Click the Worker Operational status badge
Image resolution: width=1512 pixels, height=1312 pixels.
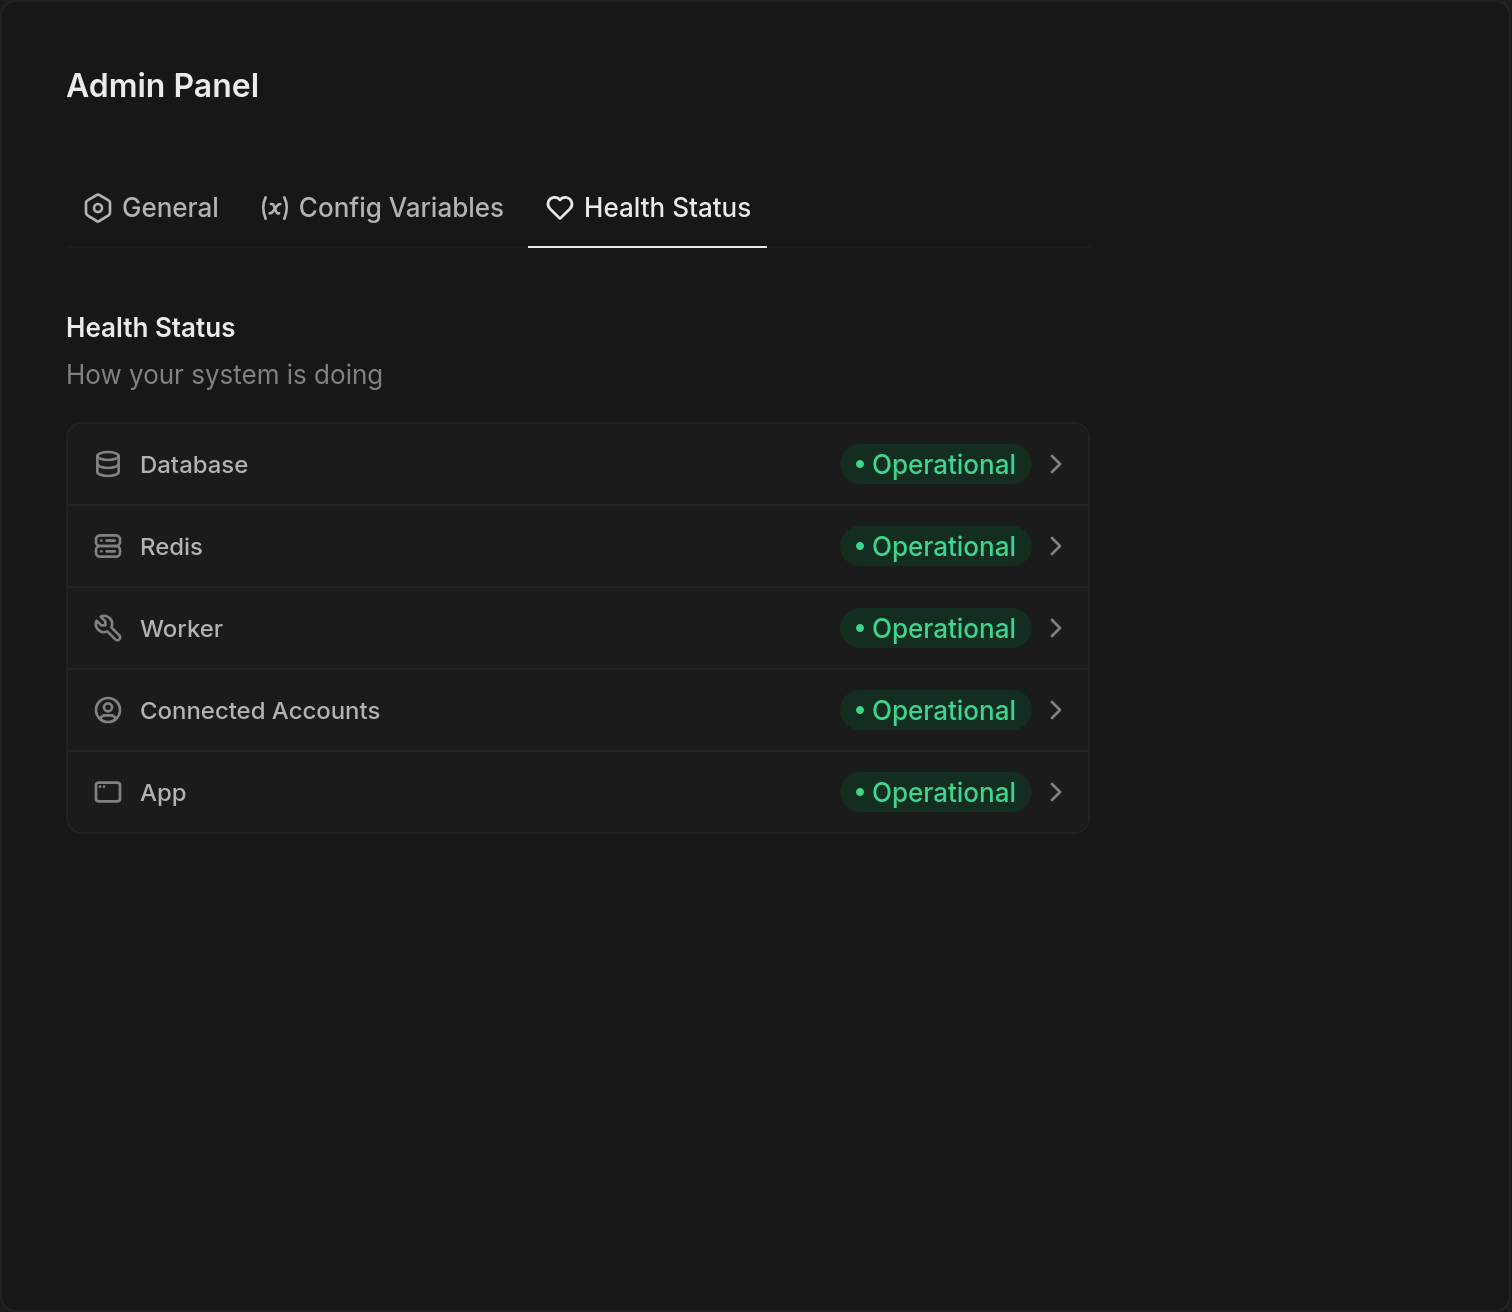coord(936,628)
